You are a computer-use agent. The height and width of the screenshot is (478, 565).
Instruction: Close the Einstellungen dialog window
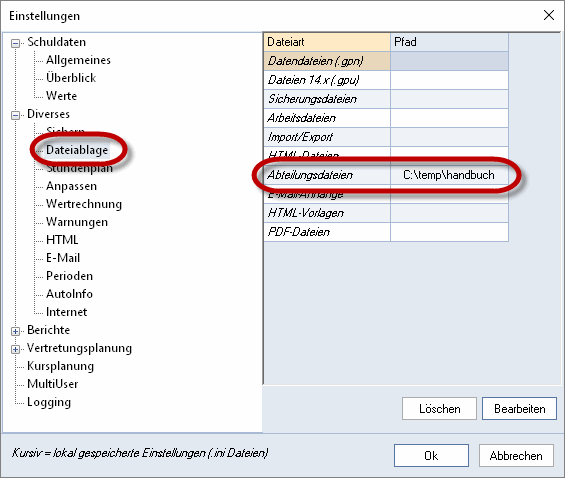coord(549,15)
